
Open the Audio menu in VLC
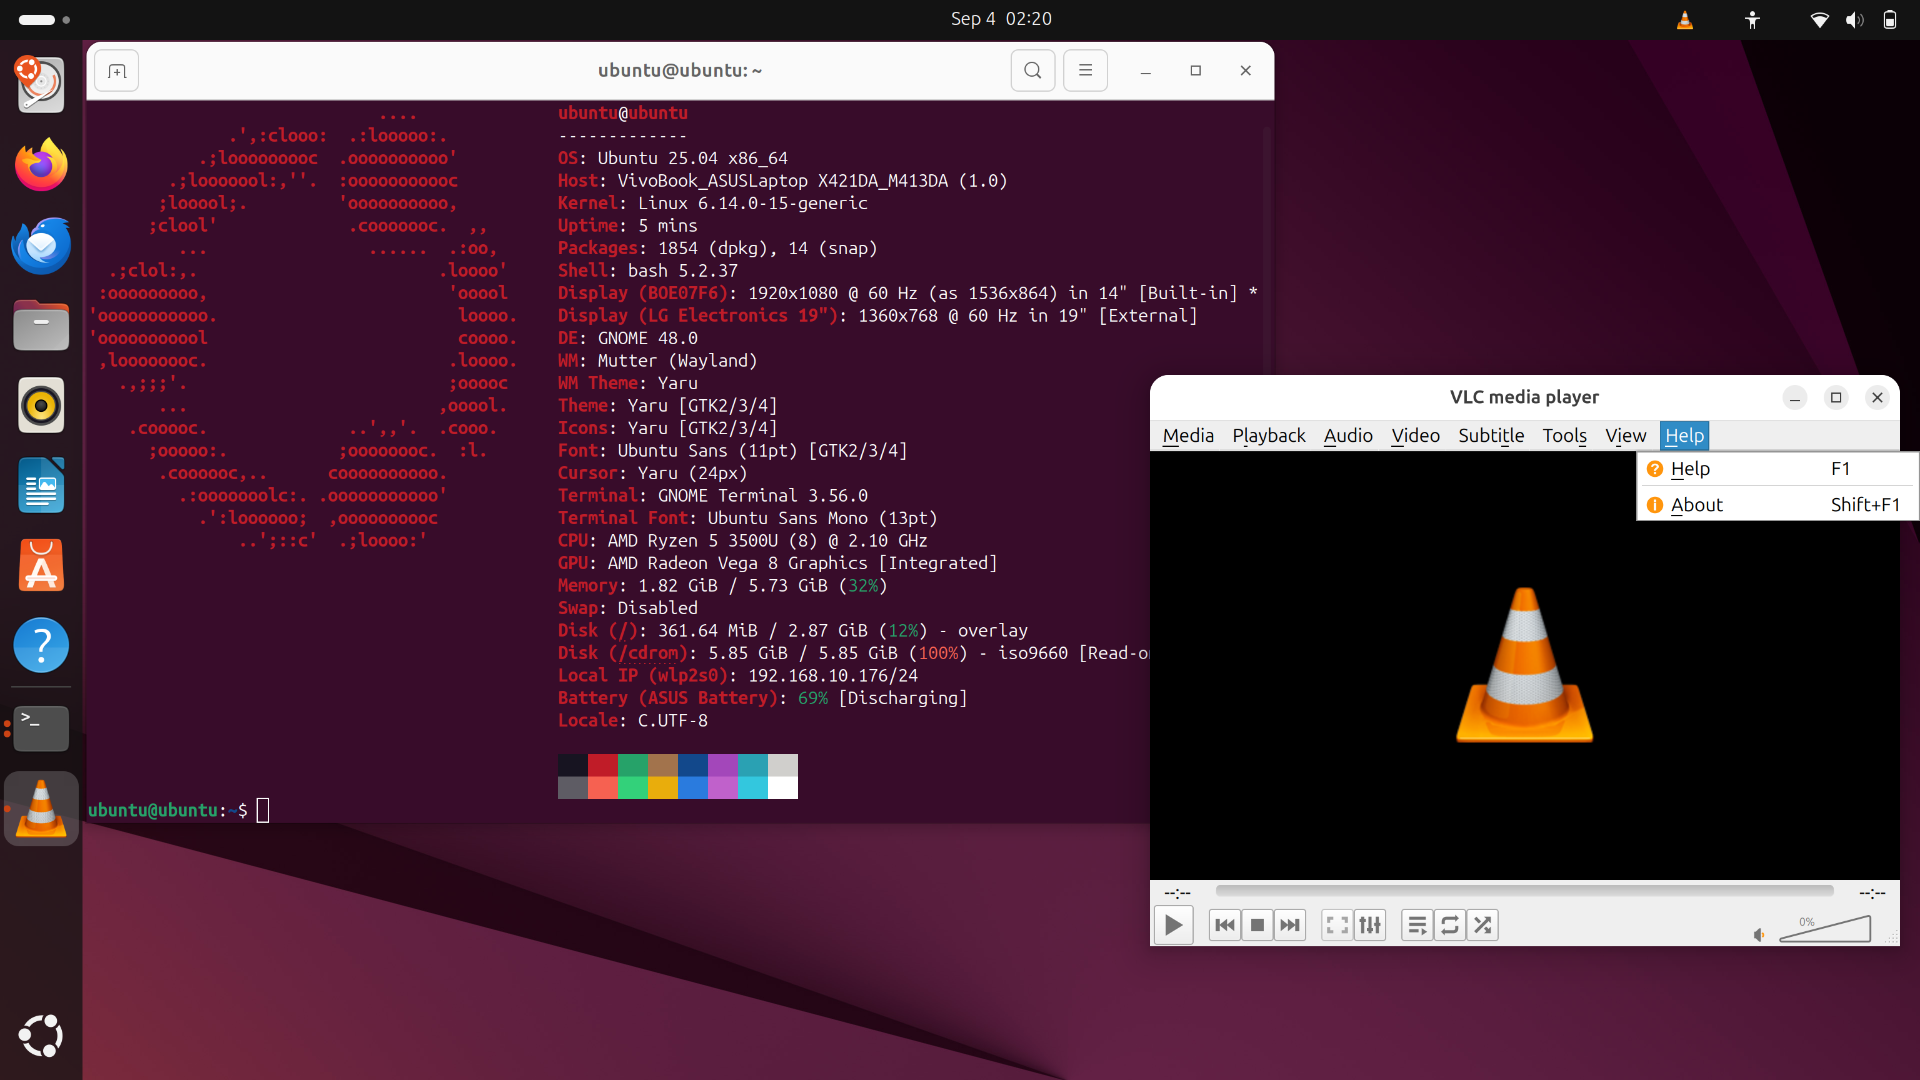coord(1347,435)
